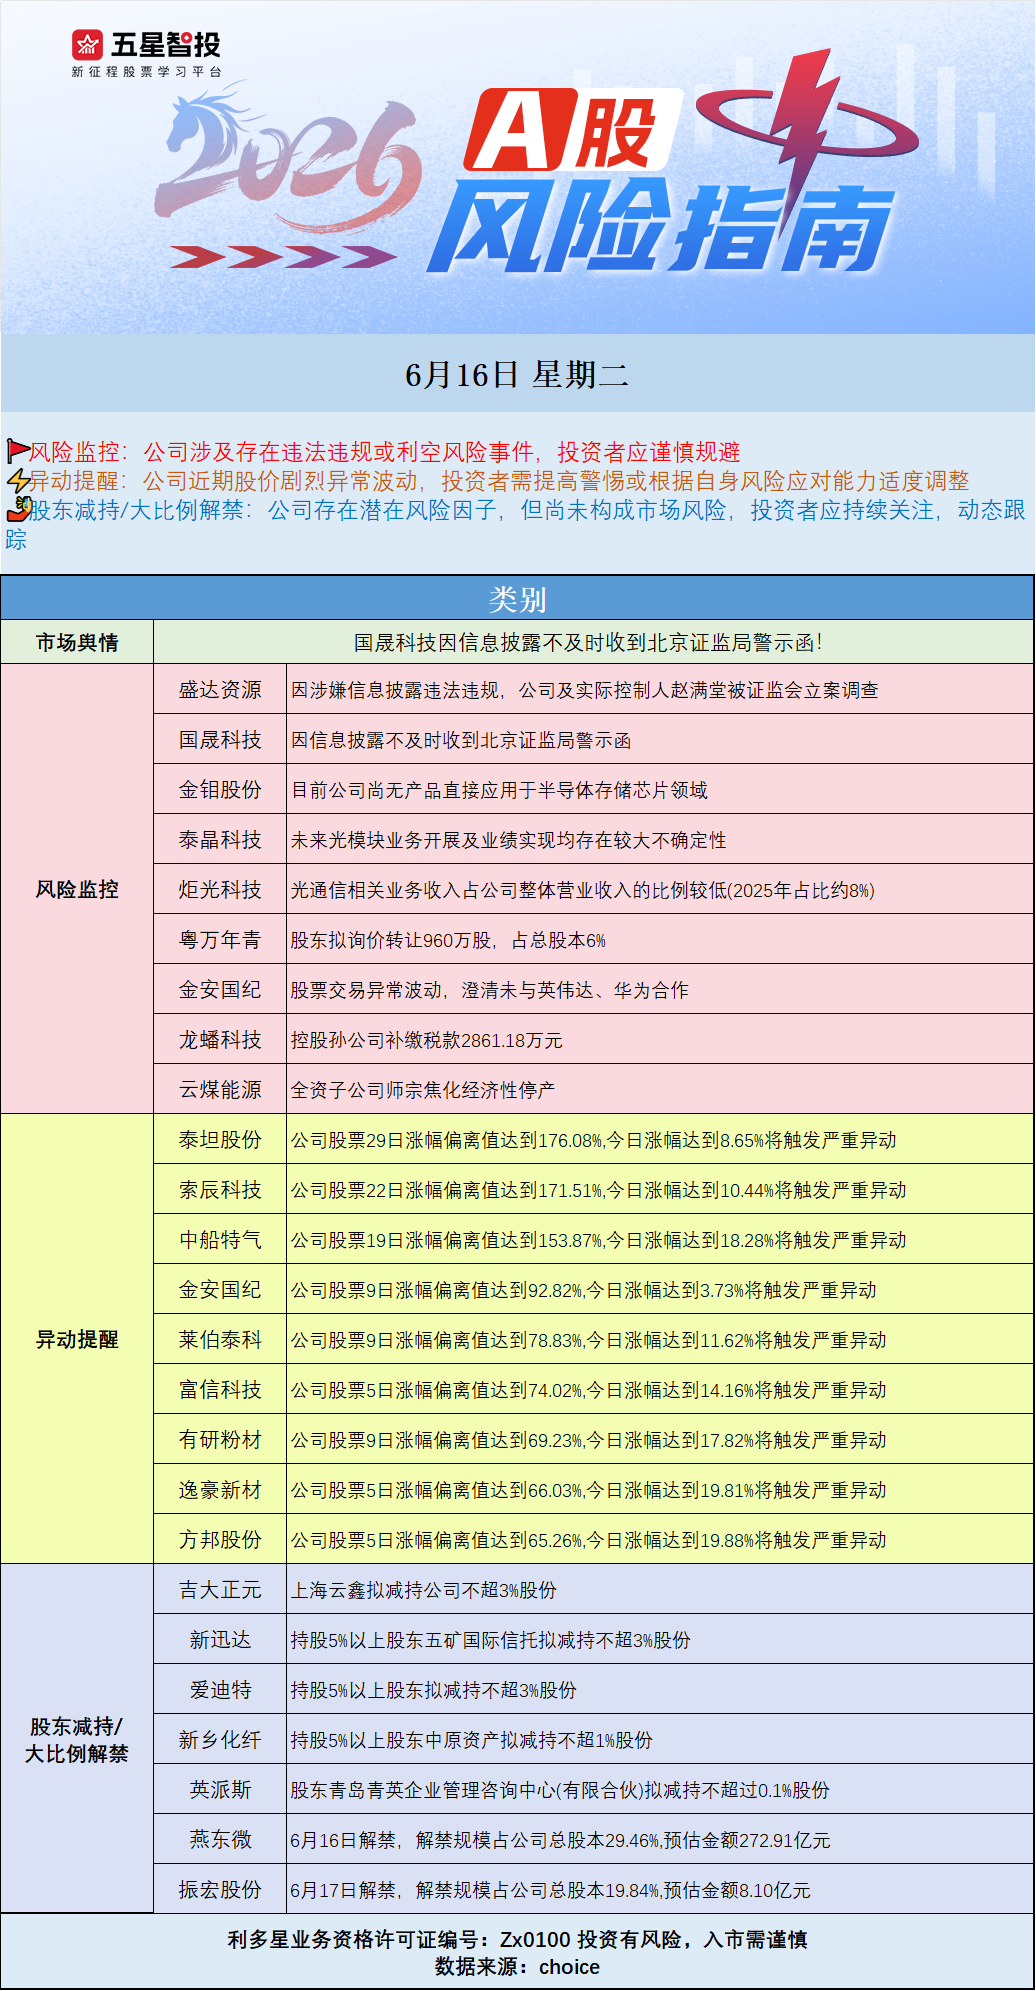Screen dimensions: 1036x1991
Task: Click footer 数据来源: choice
Action: (x=517, y=1967)
